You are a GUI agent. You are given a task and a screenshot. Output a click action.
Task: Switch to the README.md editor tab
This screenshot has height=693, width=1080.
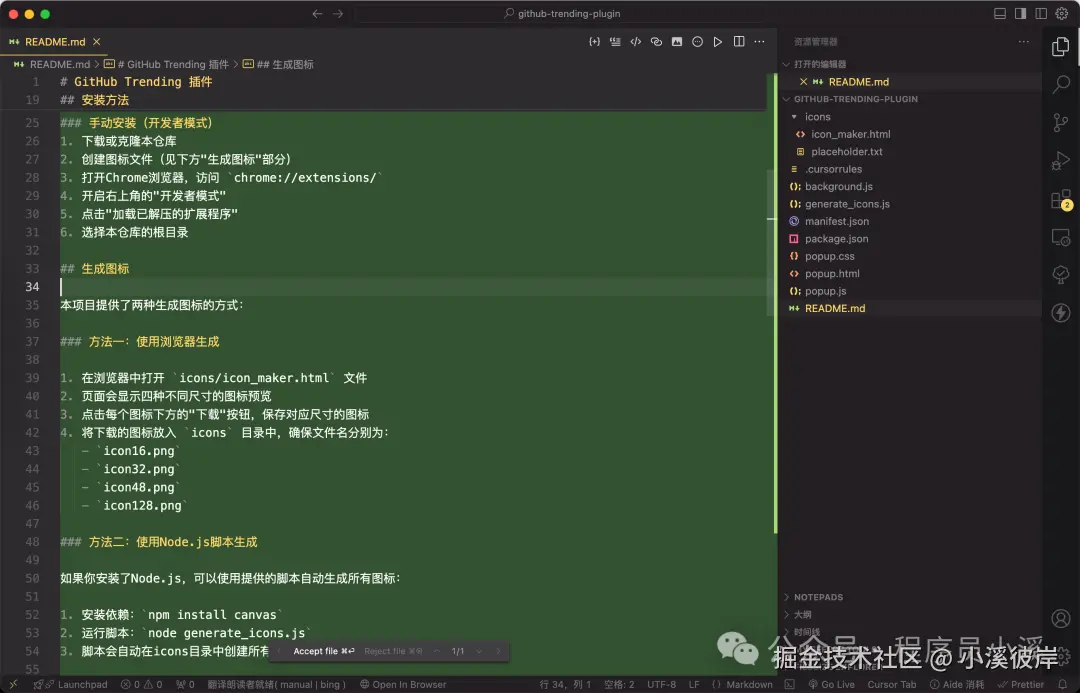point(54,41)
